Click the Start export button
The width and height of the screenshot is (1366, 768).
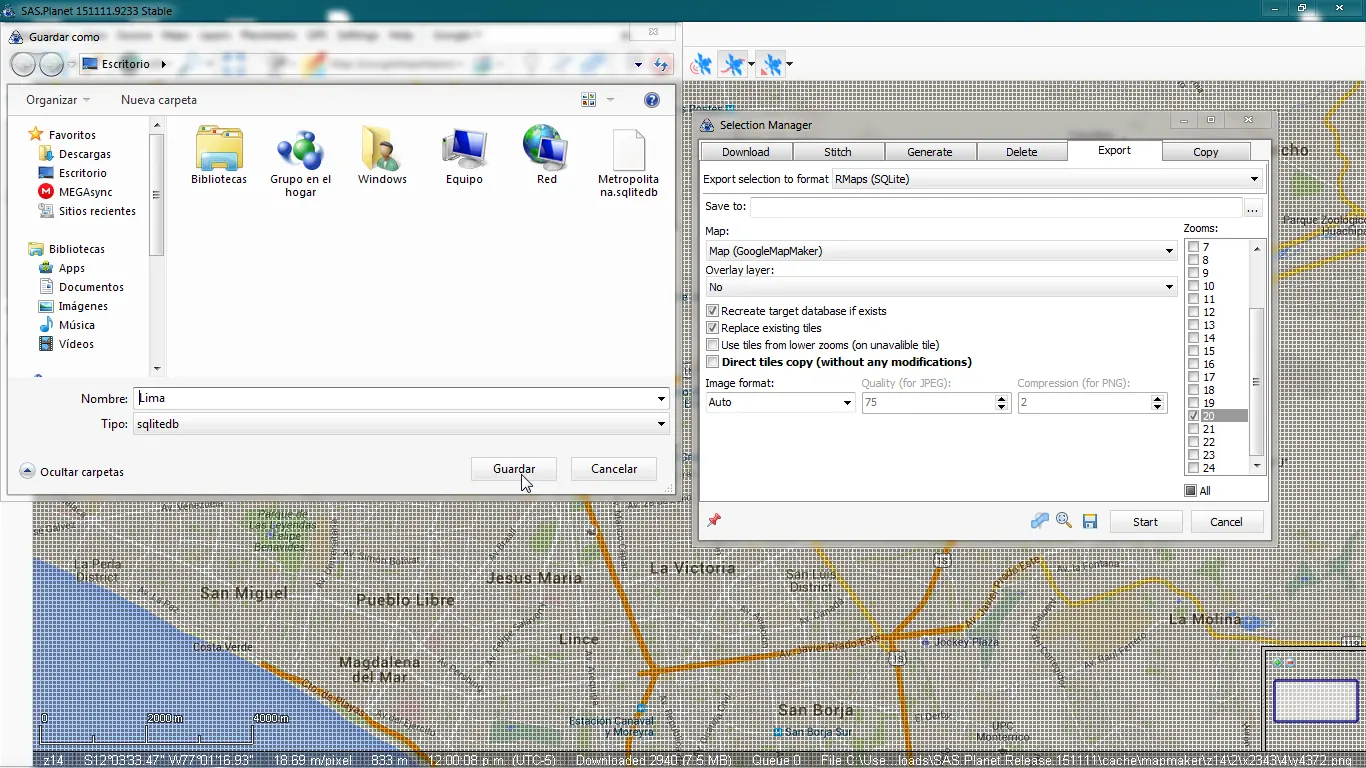click(x=1145, y=522)
